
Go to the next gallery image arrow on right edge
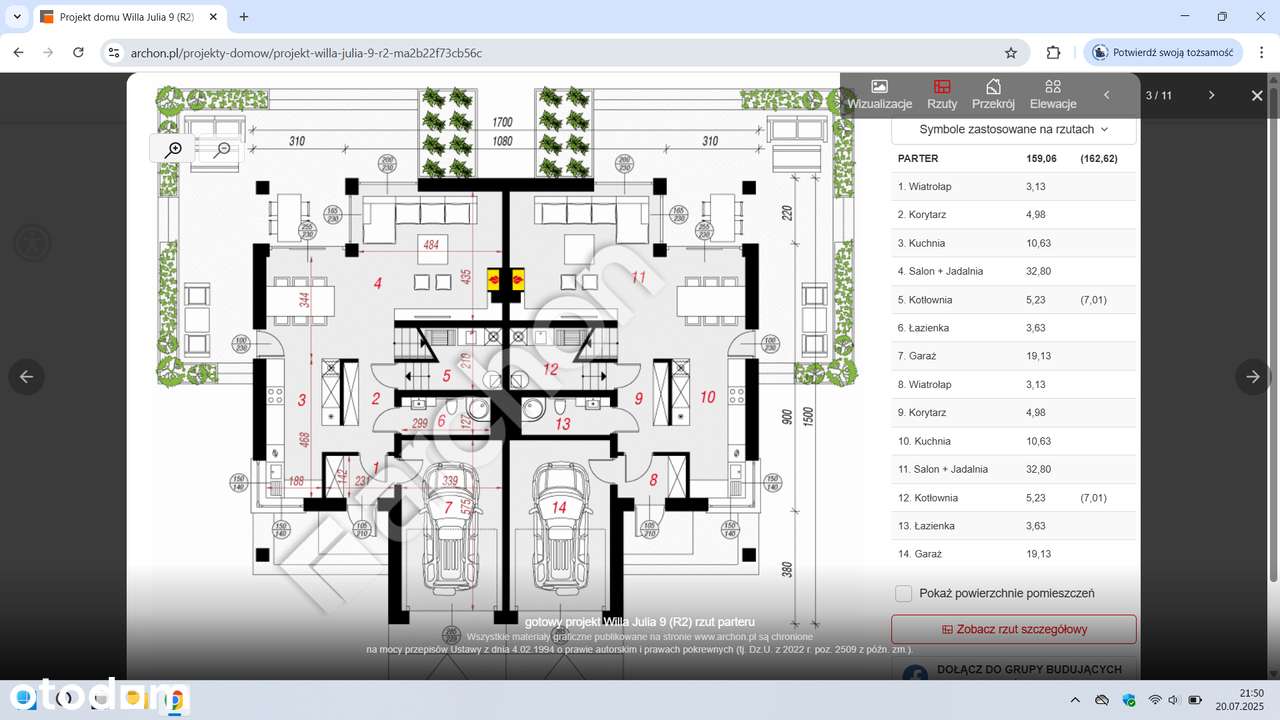click(x=1252, y=376)
